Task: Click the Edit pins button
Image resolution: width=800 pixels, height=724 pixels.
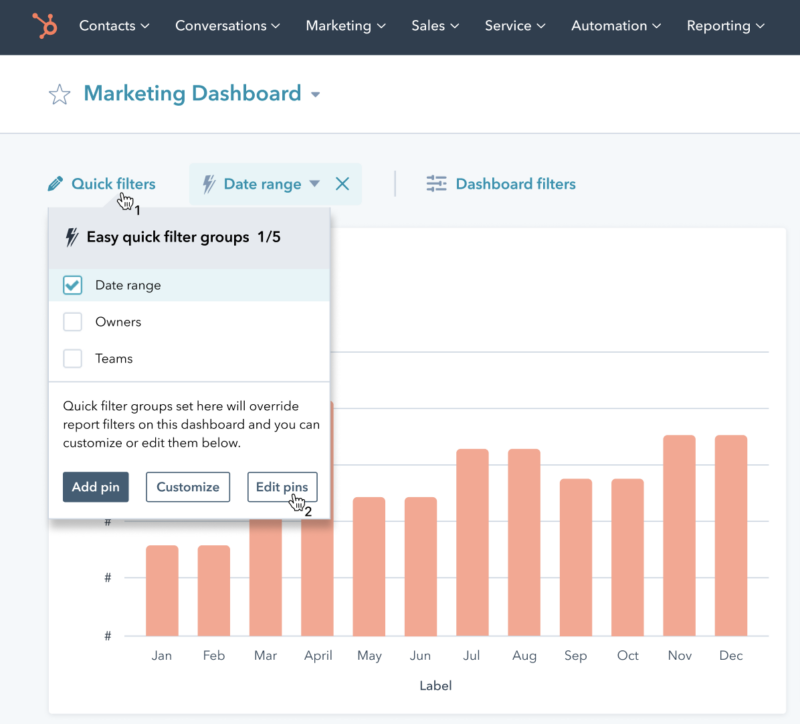Action: click(x=282, y=487)
